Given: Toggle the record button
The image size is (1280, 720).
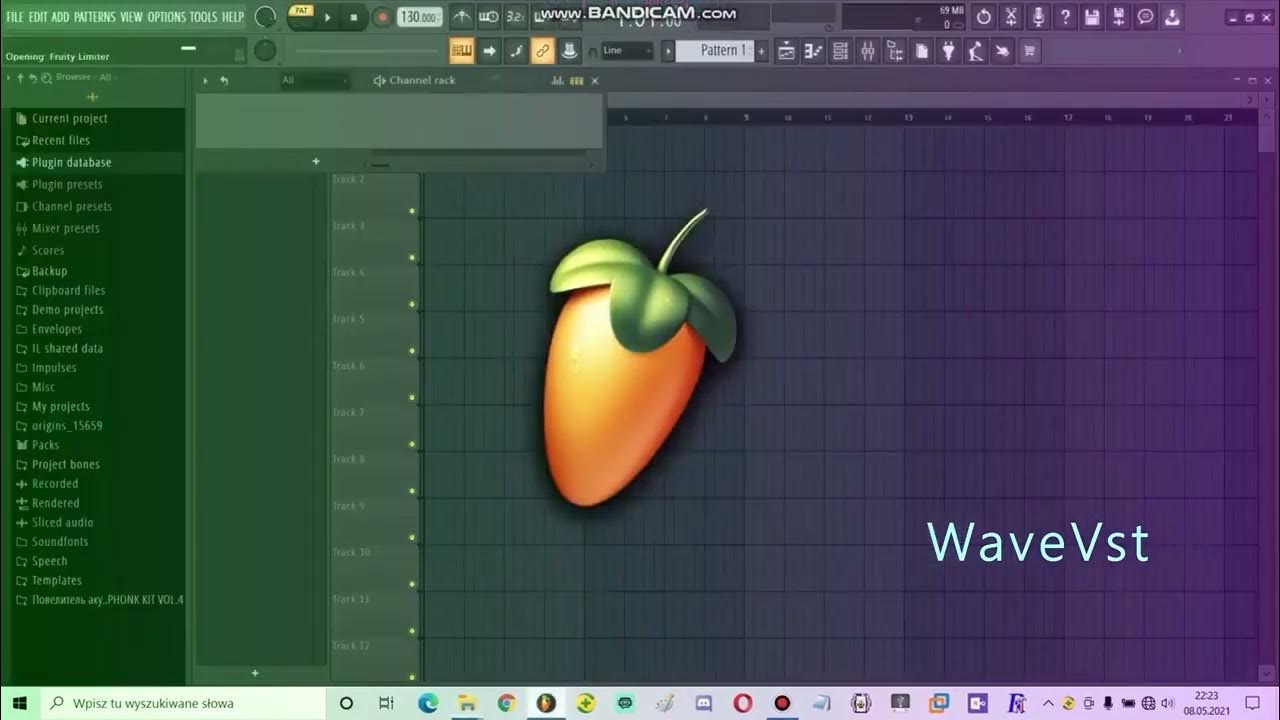Looking at the screenshot, I should click(382, 17).
